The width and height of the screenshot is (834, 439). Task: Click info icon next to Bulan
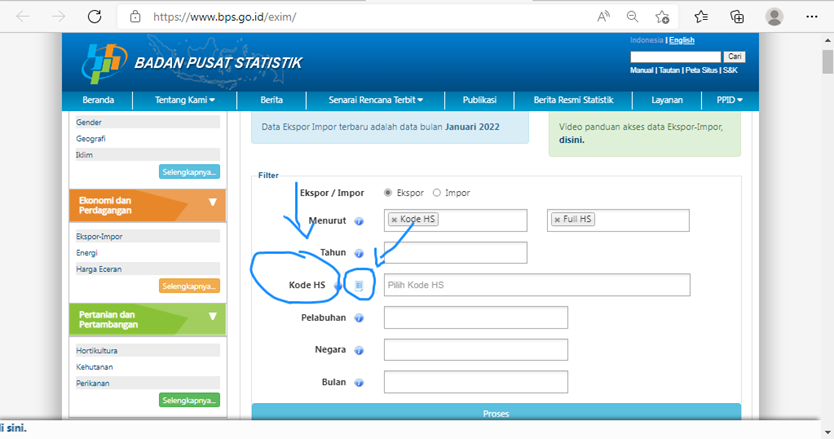pos(359,383)
